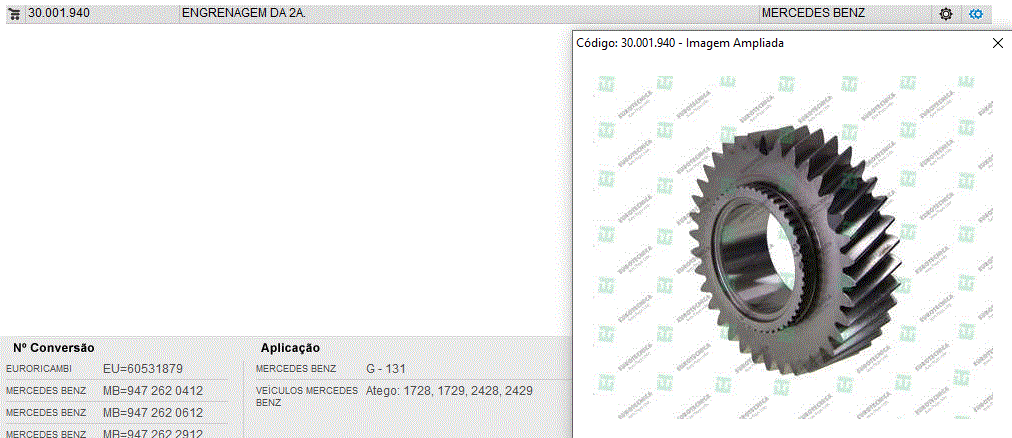
Task: Click MERCEDES BENZ label beside G - 131
Action: (x=296, y=369)
